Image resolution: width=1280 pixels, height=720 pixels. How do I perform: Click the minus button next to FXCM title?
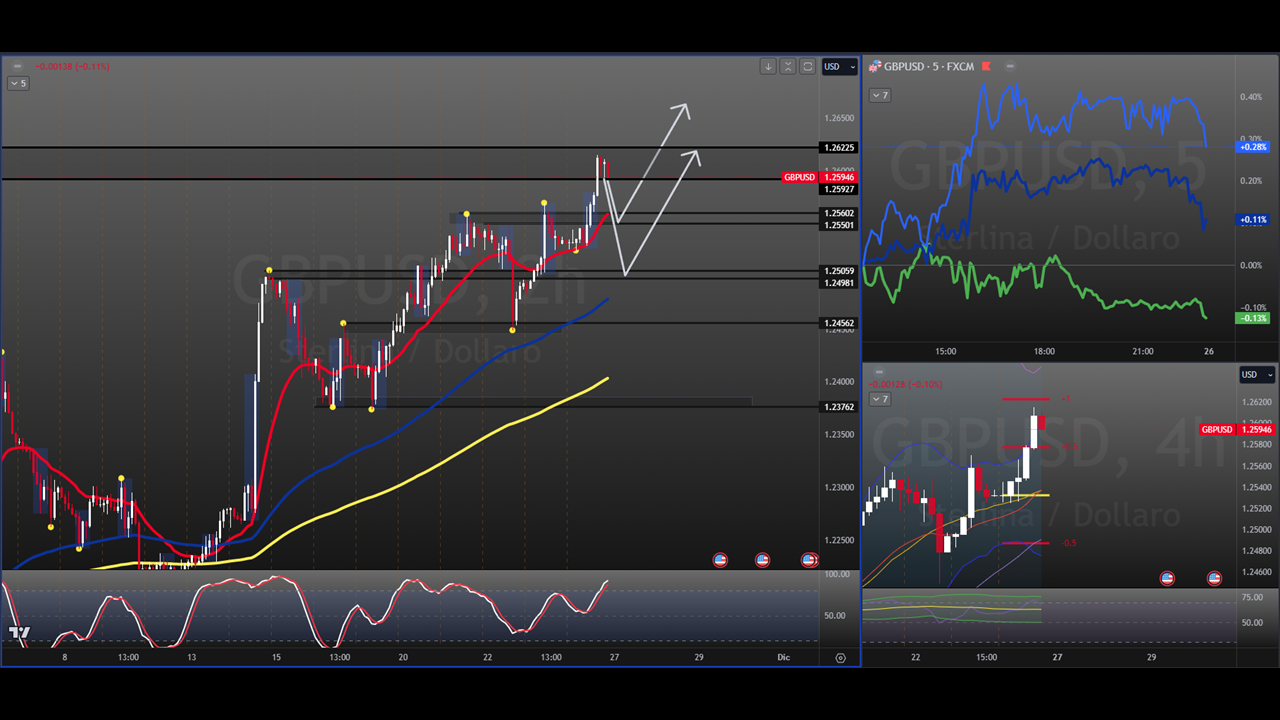coord(1010,67)
